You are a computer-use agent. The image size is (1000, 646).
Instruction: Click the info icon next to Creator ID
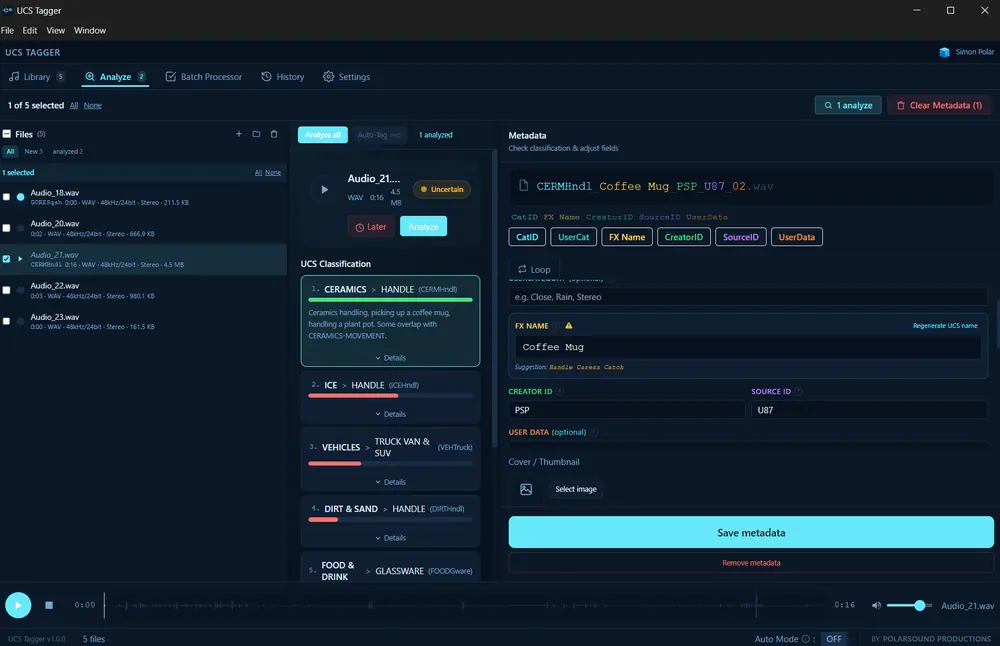click(x=560, y=392)
